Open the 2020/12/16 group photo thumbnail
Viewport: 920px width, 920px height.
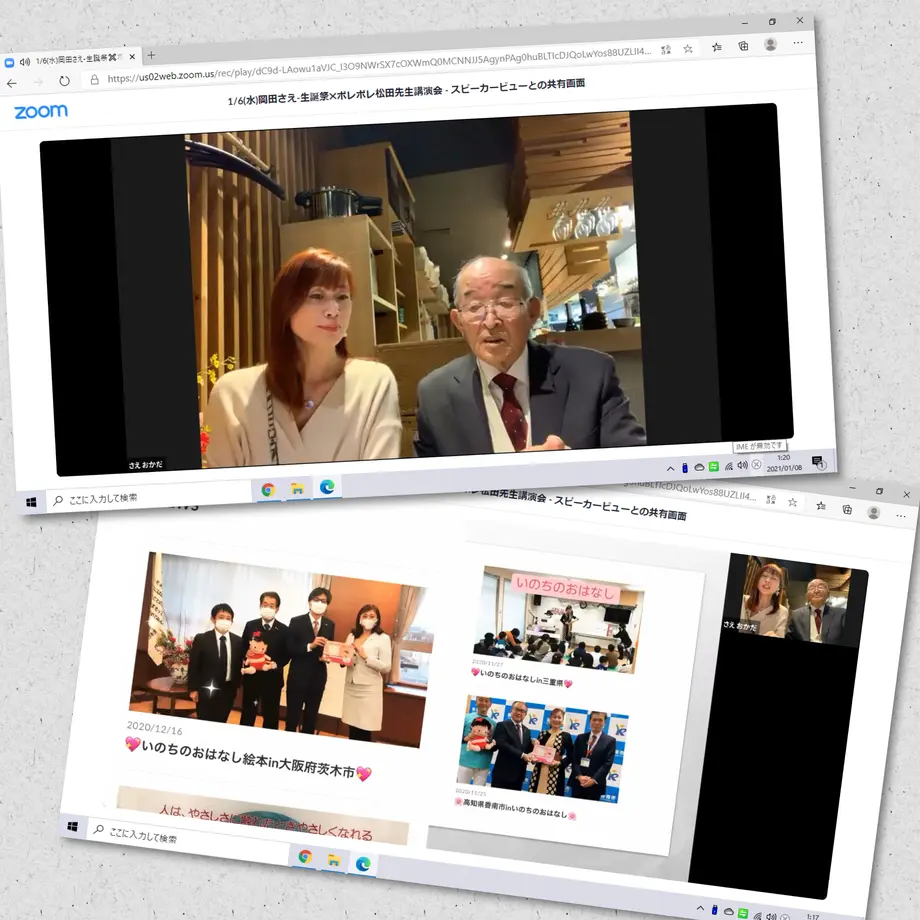280,650
